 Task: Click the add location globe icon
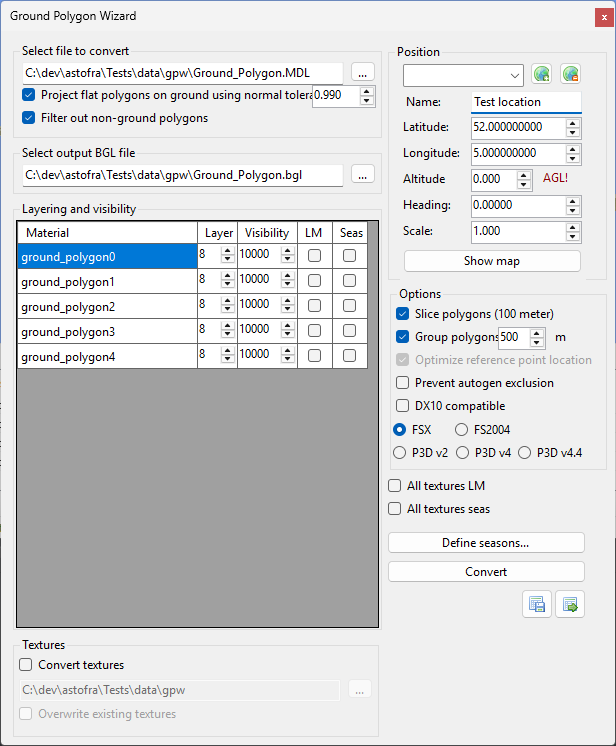coord(541,74)
